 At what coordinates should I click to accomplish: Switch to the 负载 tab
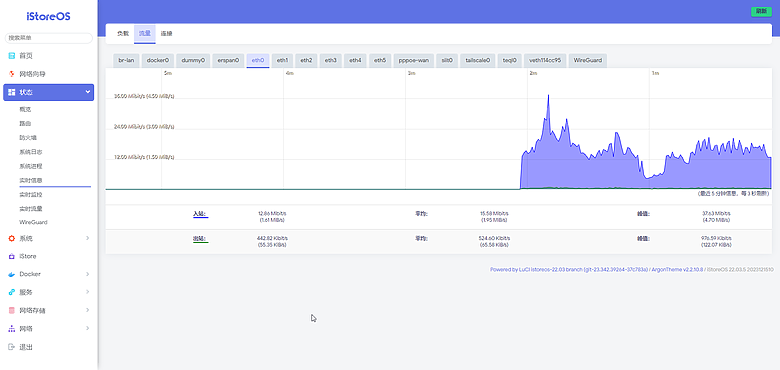click(123, 33)
